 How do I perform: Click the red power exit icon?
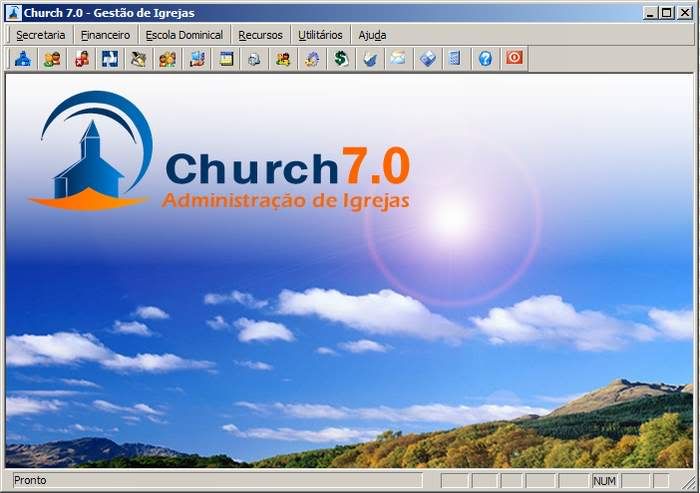514,59
